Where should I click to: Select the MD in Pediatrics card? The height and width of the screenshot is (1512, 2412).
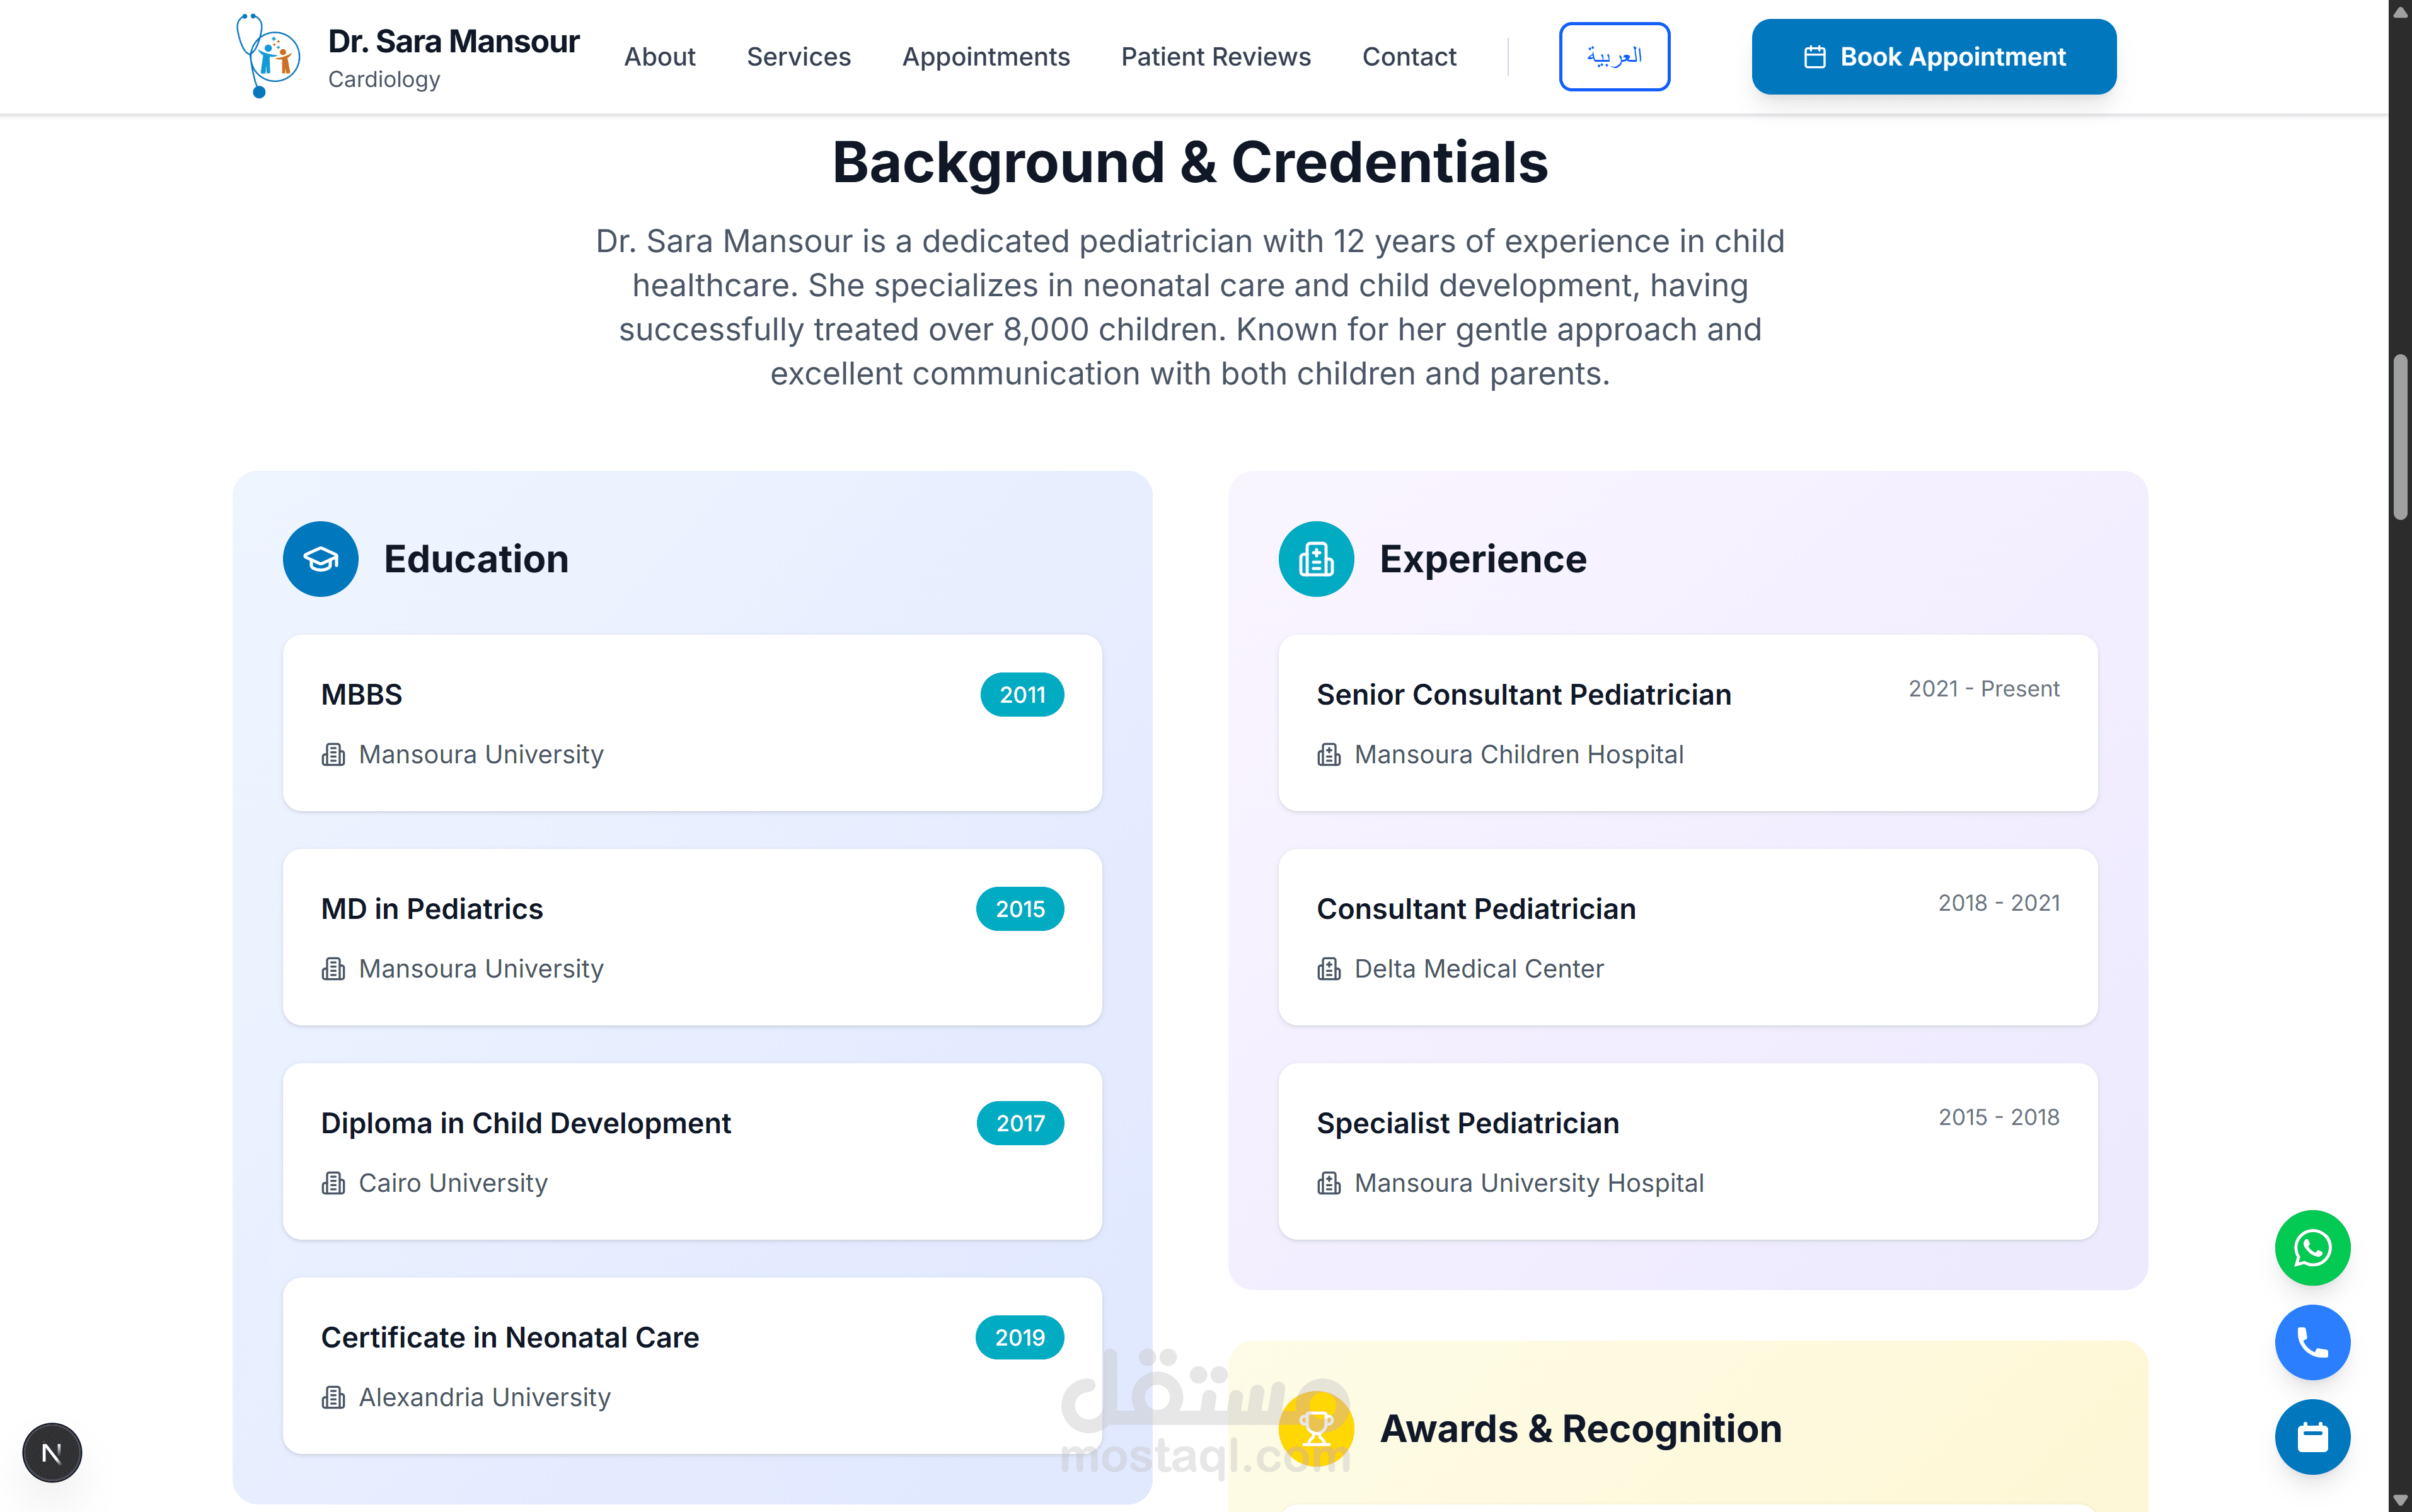[x=692, y=937]
